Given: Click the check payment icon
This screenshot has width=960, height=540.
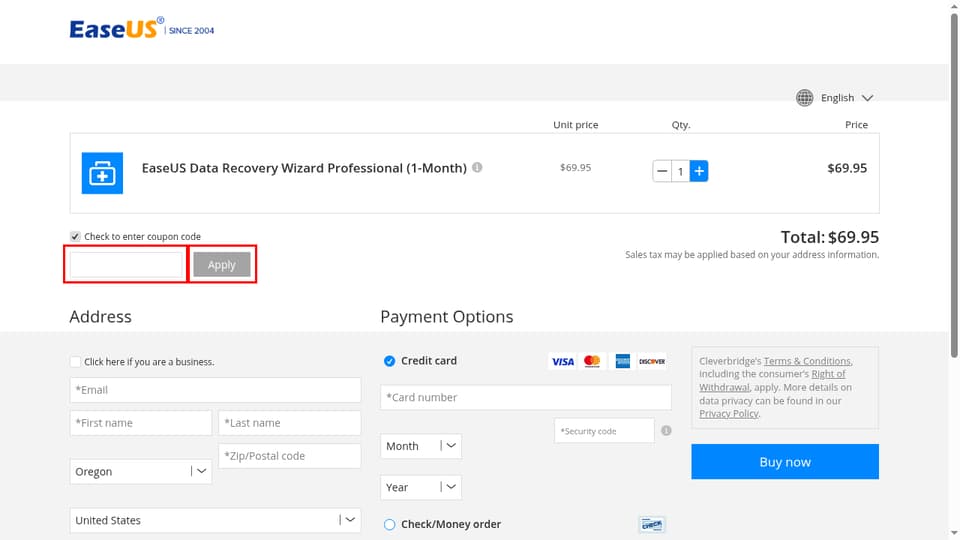Looking at the screenshot, I should (x=651, y=525).
